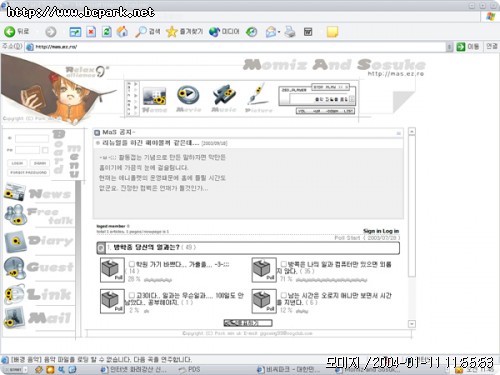This screenshot has width=500, height=375.
Task: Go to the browser Home page icon
Action: pyautogui.click(x=122, y=32)
